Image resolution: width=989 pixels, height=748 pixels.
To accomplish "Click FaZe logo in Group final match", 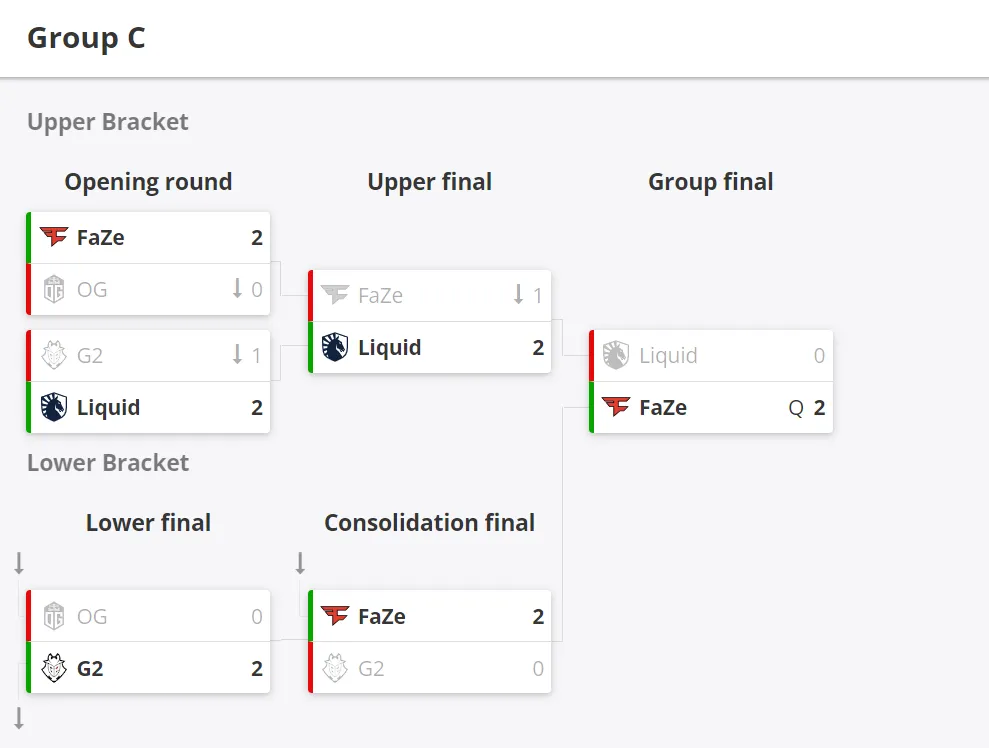I will [616, 407].
